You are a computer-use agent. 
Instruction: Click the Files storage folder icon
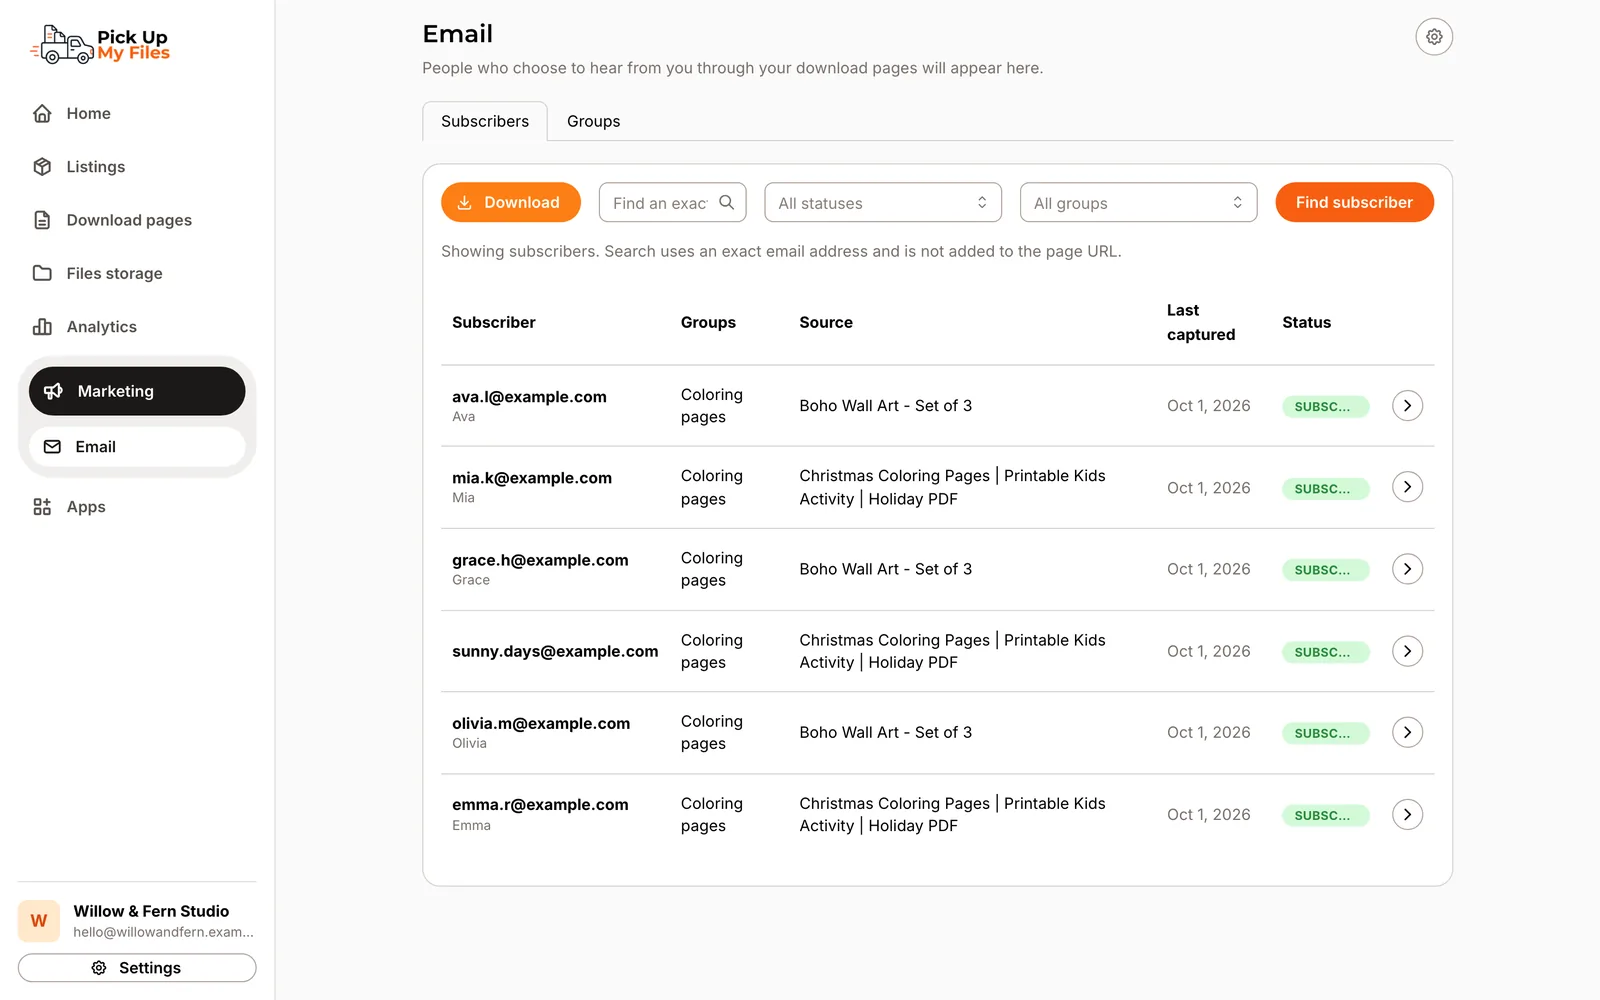[42, 273]
